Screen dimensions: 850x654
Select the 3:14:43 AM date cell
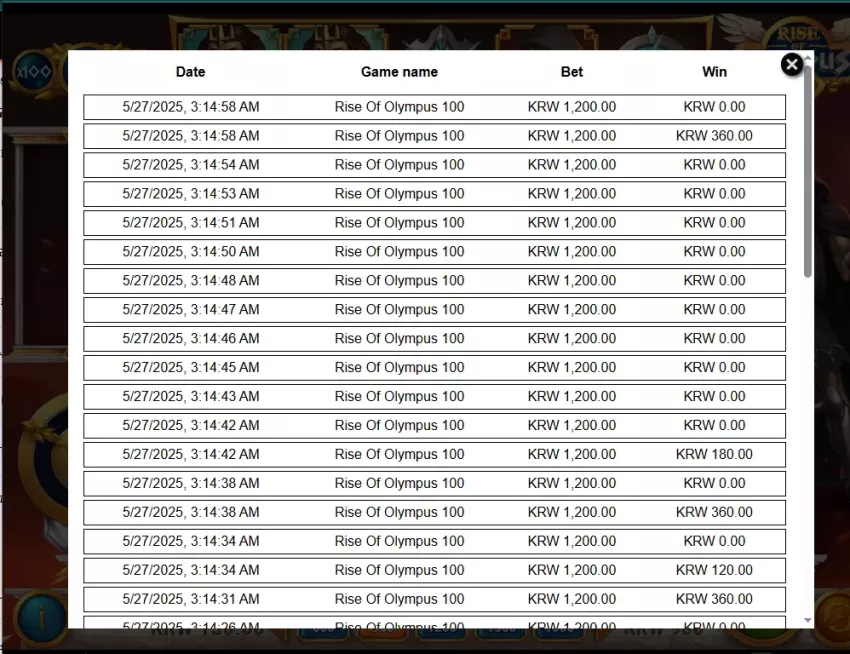coord(191,396)
